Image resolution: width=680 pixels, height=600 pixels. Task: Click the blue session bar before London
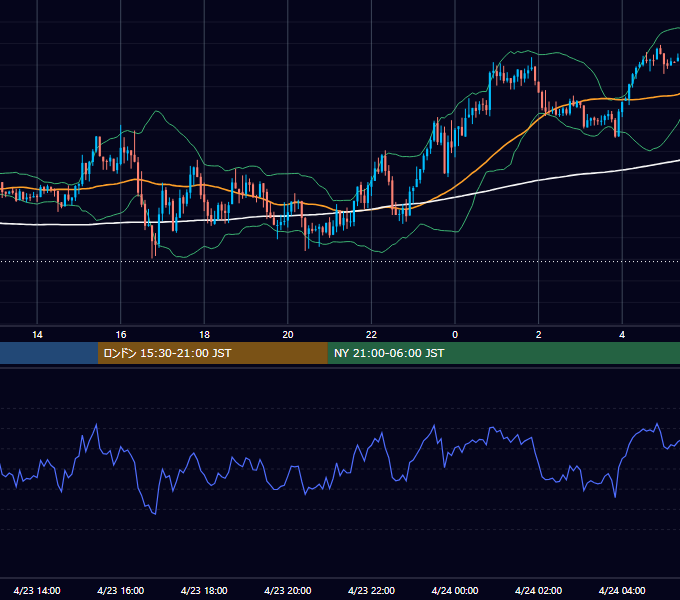(49, 353)
